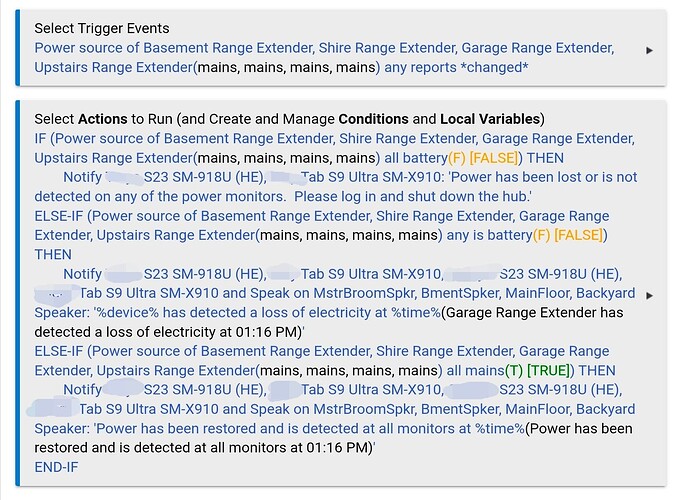Expand the Select Trigger Events arrow
Viewport: 677px width, 500px height.
(x=649, y=51)
